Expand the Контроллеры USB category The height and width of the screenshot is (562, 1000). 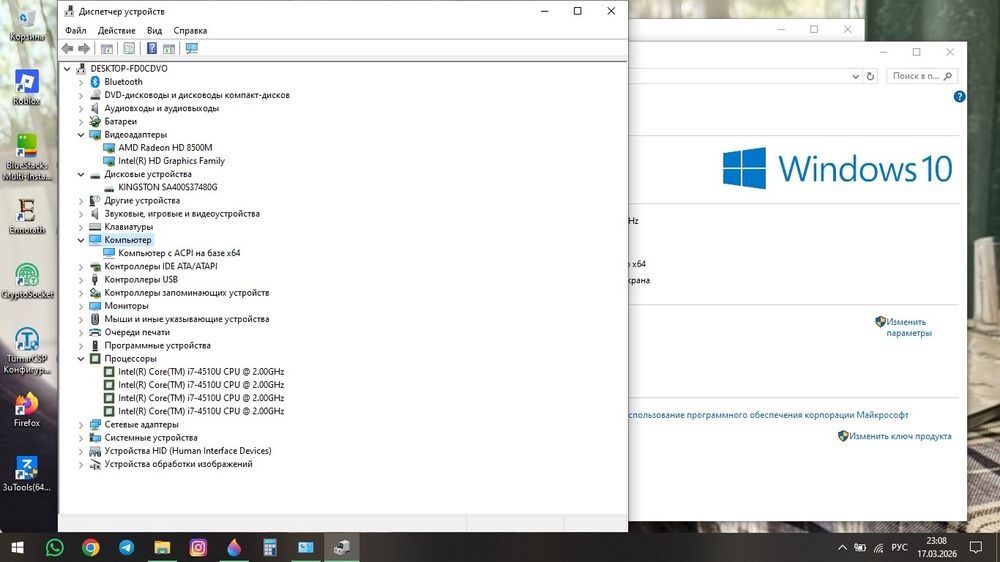point(81,280)
